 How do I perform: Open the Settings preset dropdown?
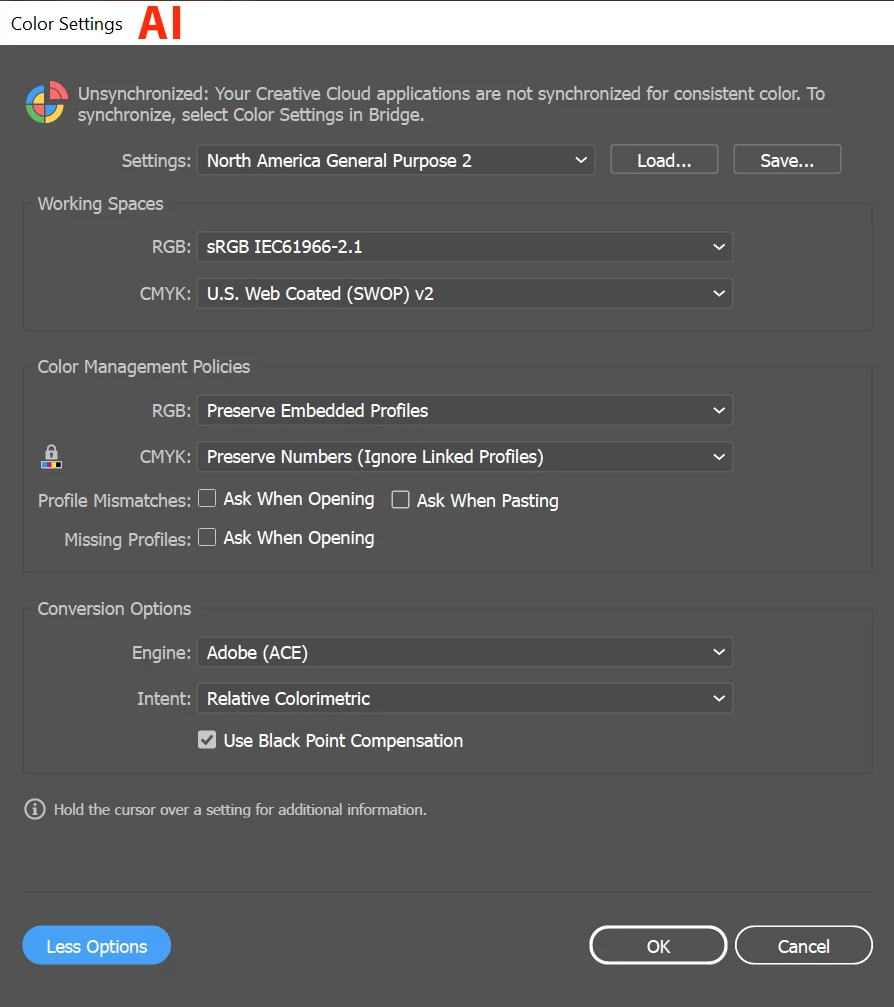396,160
